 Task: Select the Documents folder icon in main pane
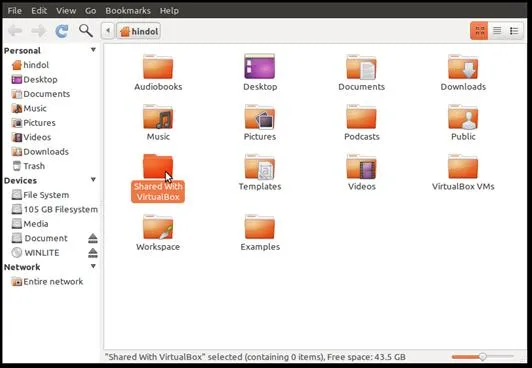pos(361,67)
